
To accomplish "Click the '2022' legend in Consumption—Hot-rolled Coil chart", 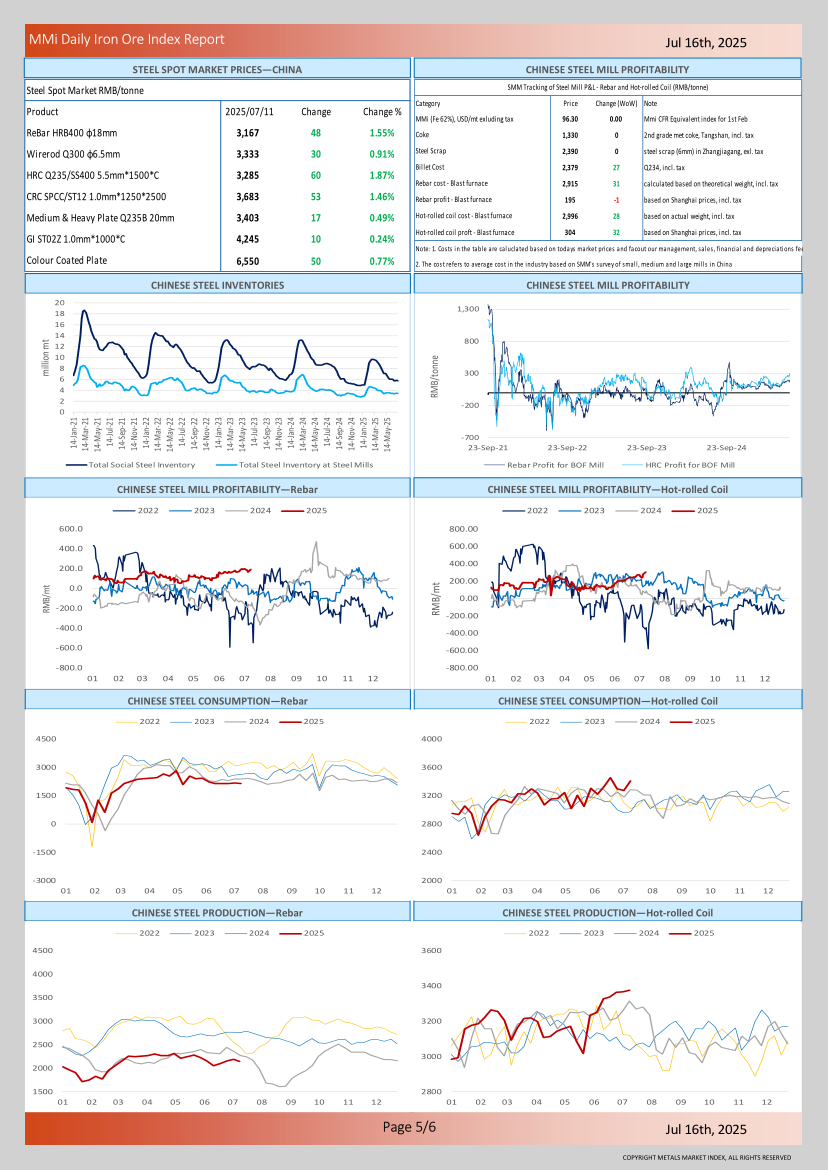I will (527, 722).
